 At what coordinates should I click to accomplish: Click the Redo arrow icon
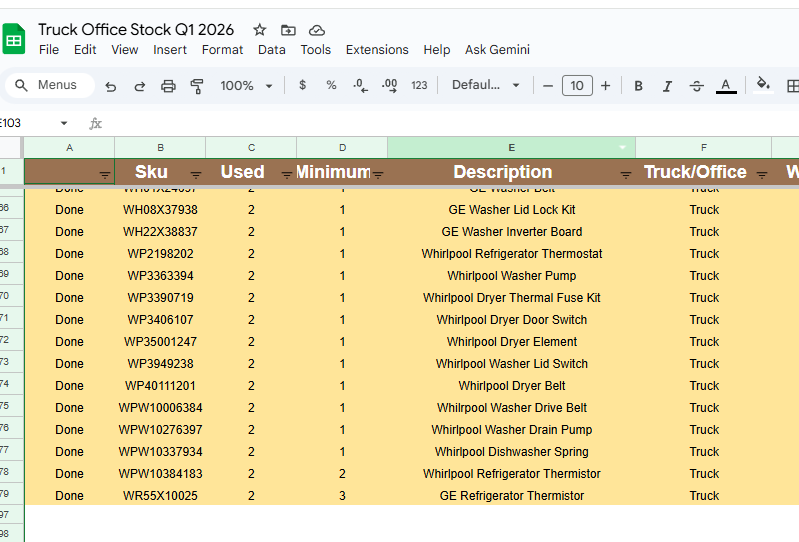coord(139,86)
